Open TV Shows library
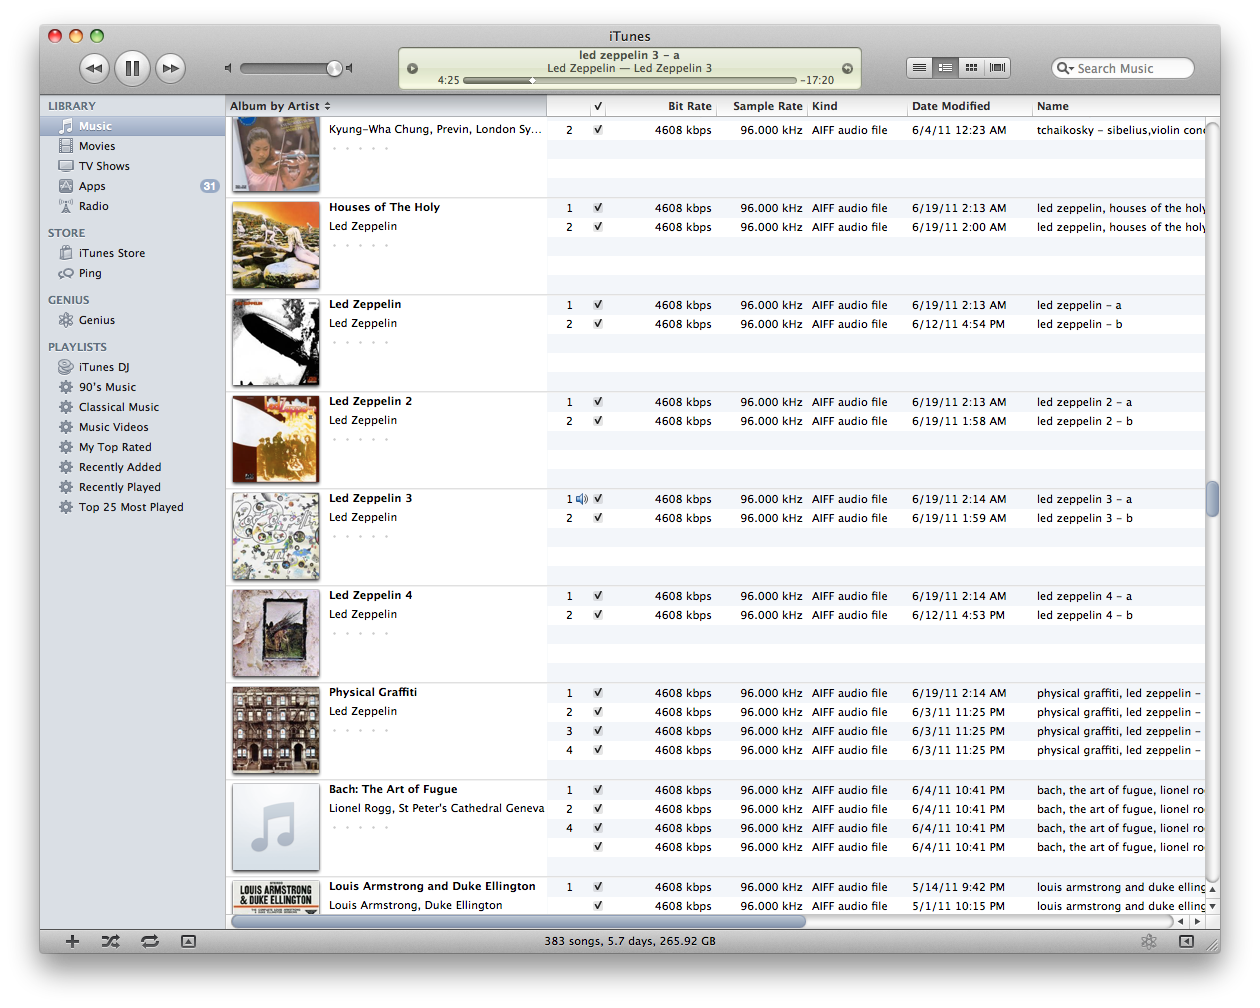Viewport: 1260px width, 1008px height. coord(132,166)
